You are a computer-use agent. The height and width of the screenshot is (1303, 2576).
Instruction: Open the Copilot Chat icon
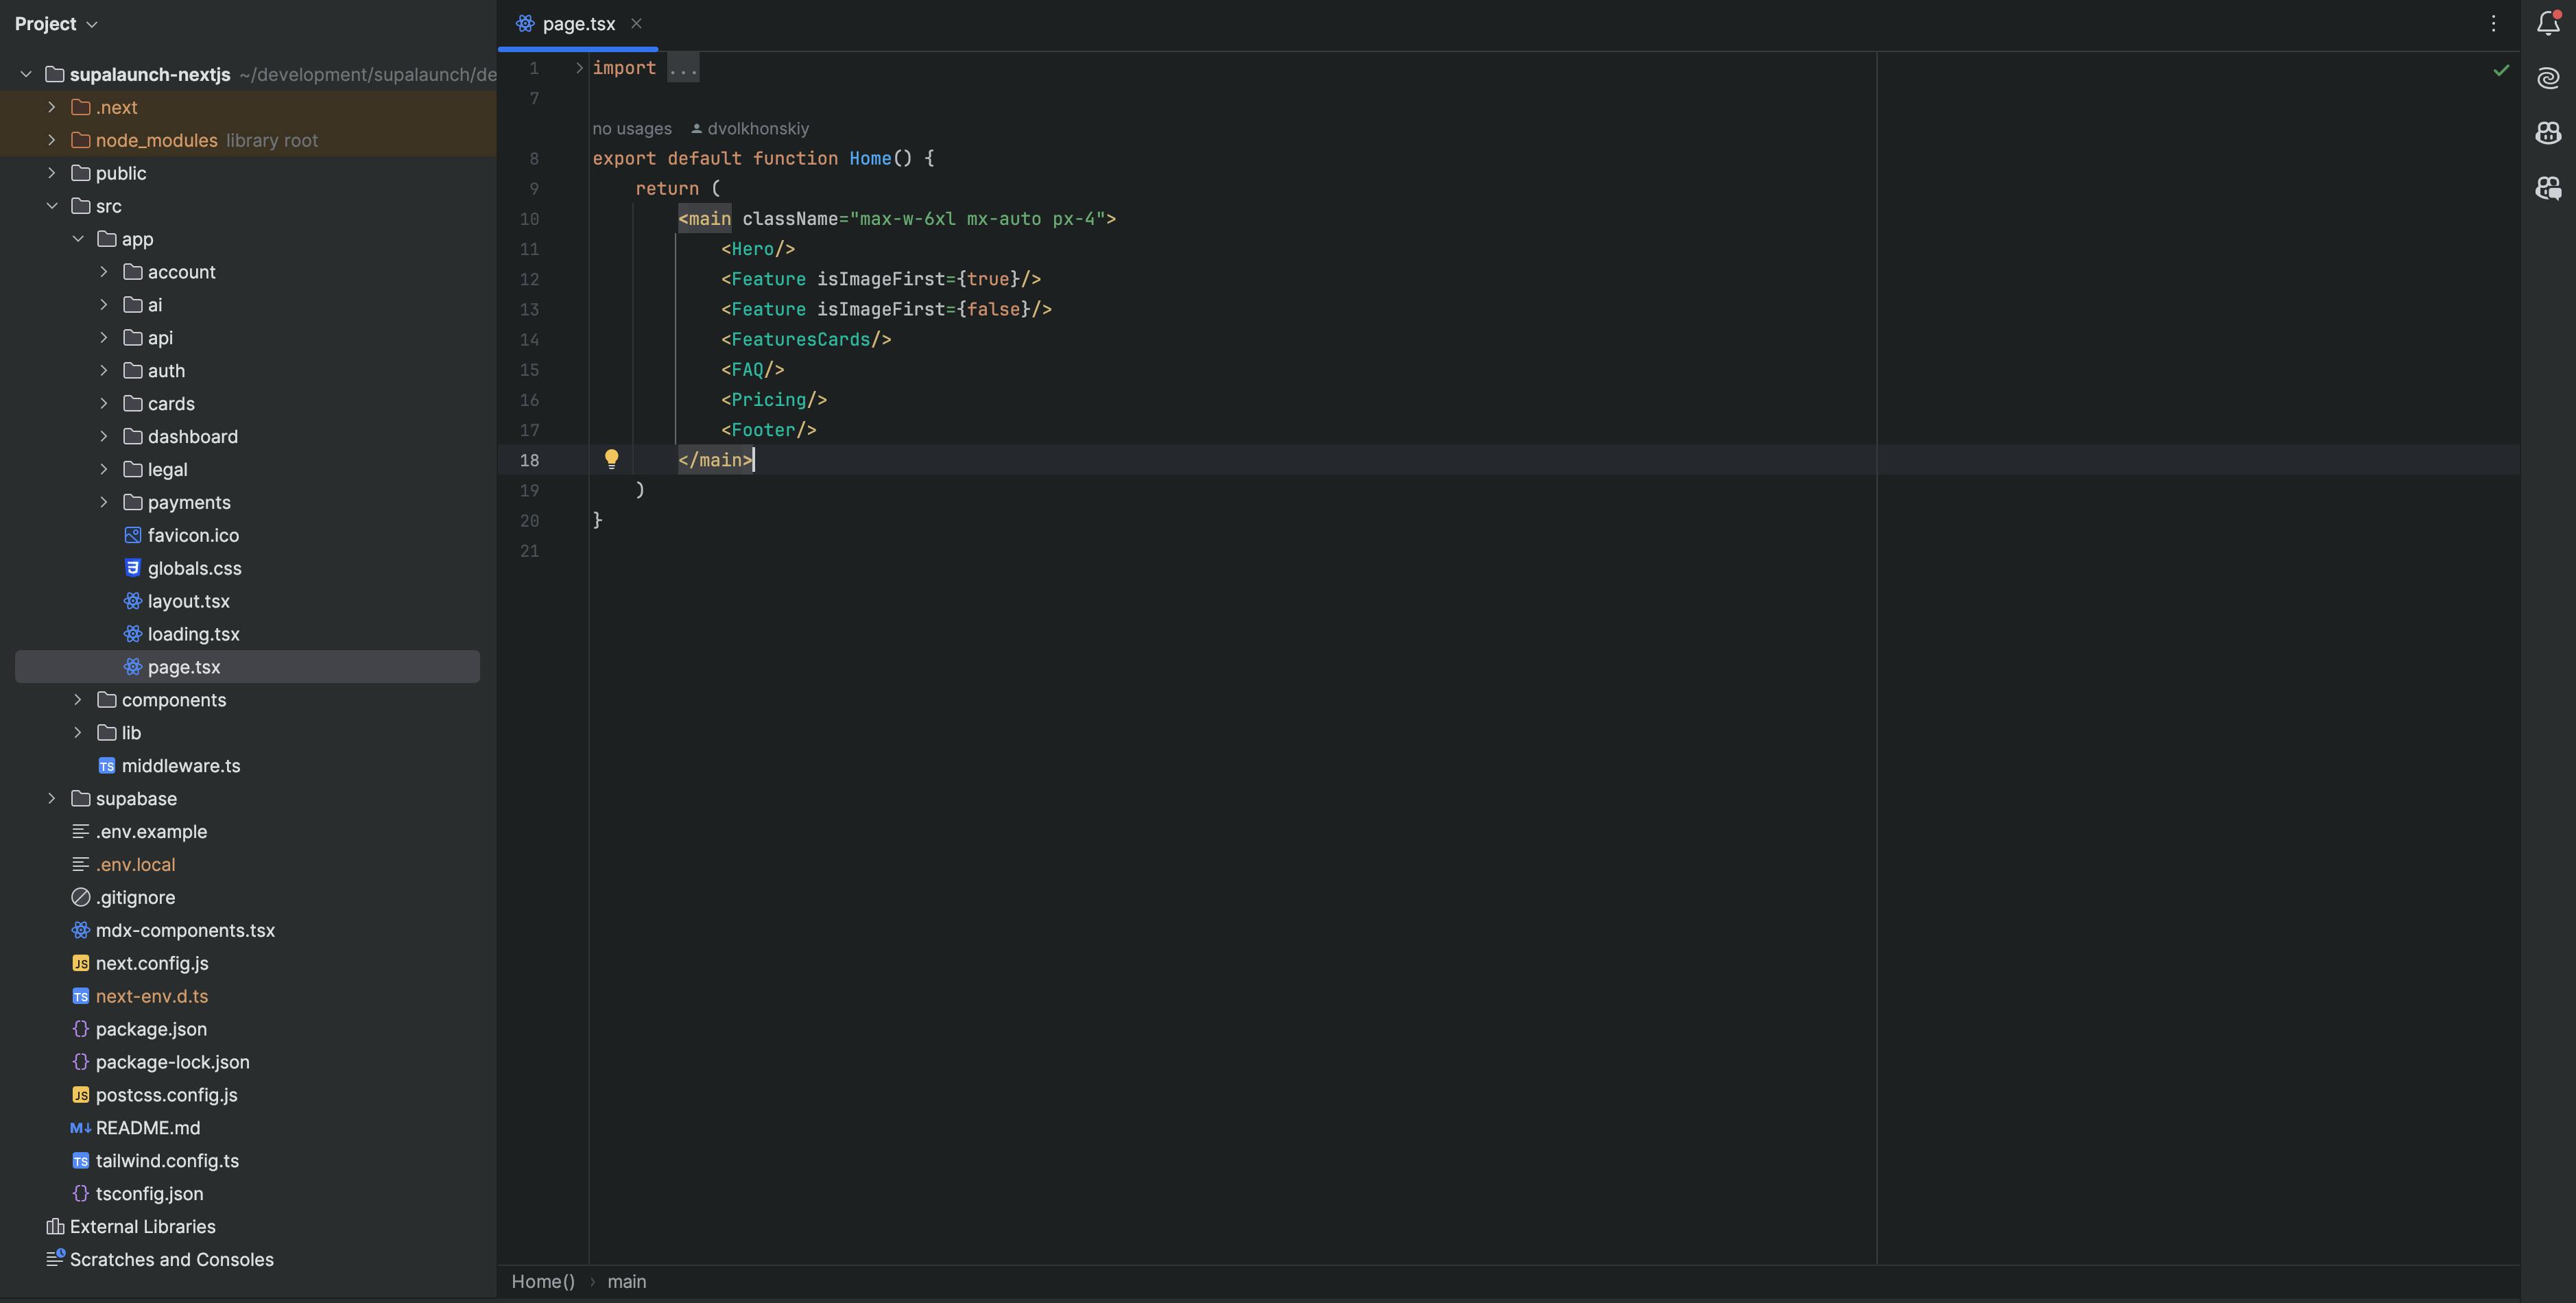pyautogui.click(x=2548, y=187)
